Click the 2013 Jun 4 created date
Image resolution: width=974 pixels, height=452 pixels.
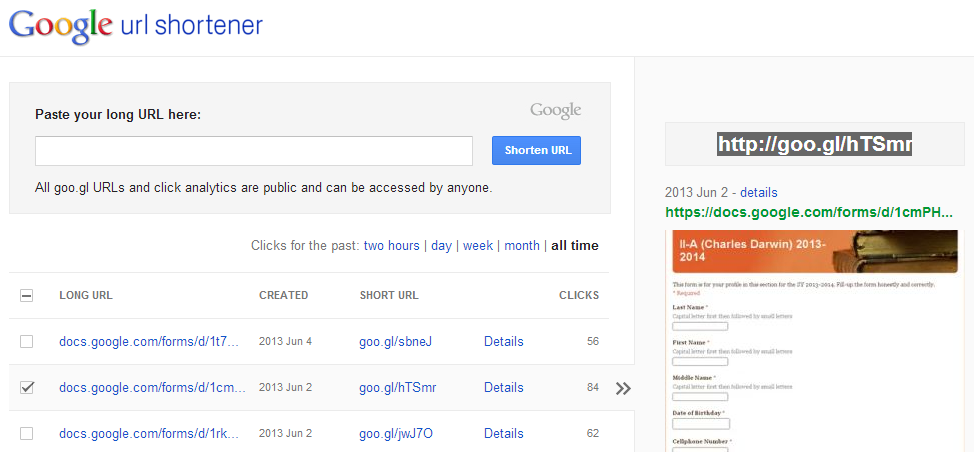tap(285, 341)
